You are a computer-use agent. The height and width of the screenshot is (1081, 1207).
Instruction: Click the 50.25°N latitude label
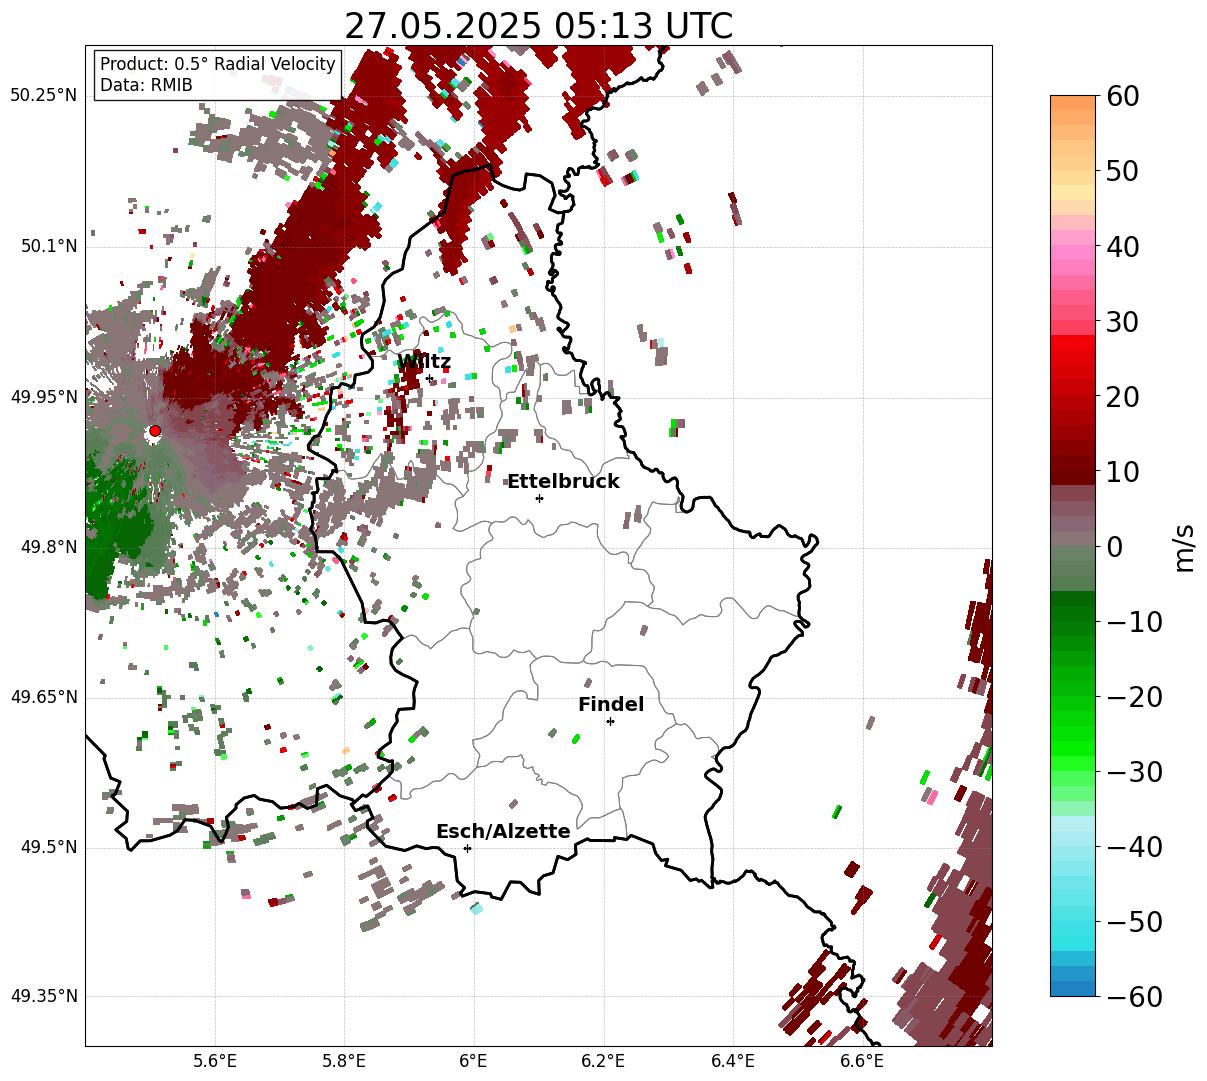click(44, 96)
